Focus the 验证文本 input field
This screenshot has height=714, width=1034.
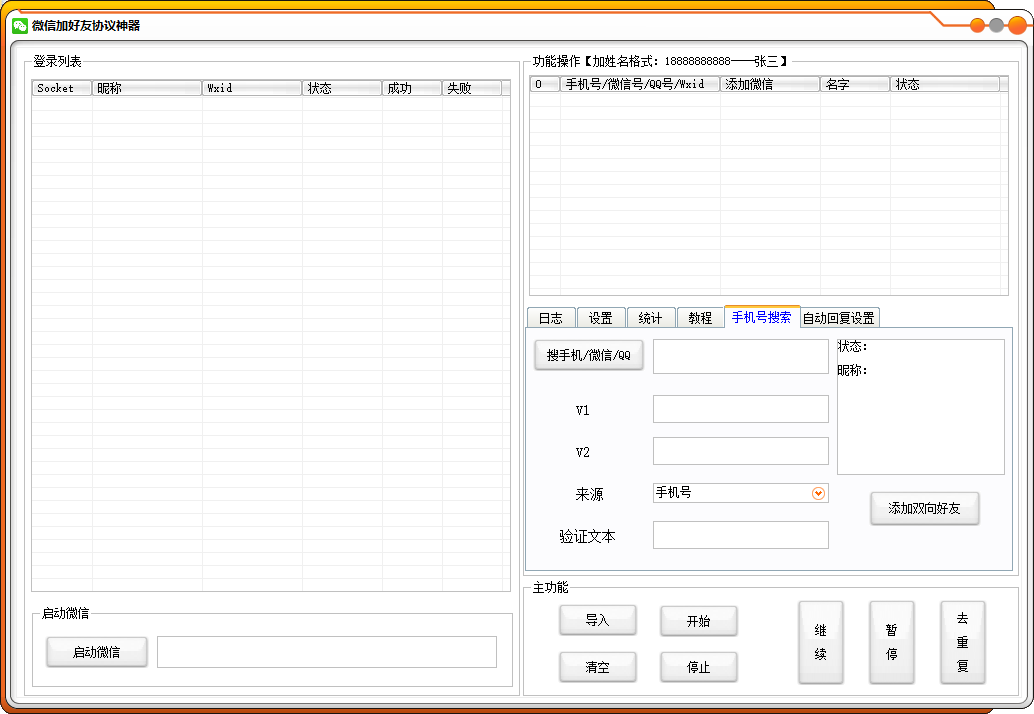click(741, 535)
